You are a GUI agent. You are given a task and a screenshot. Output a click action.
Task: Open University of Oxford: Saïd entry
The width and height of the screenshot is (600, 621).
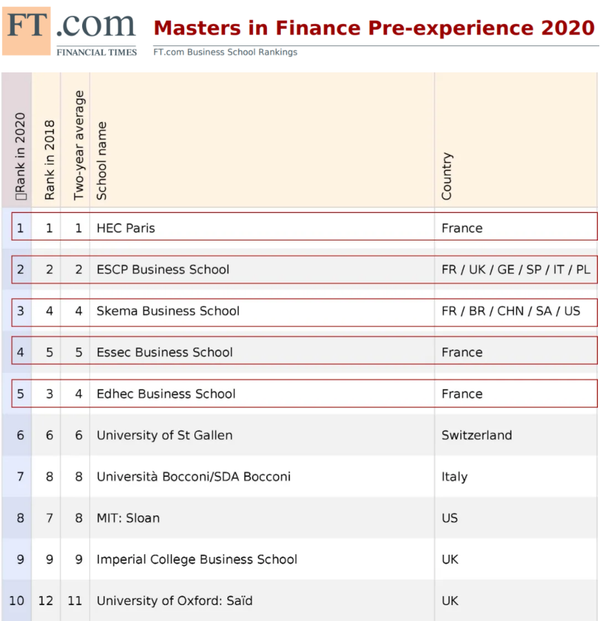(174, 601)
